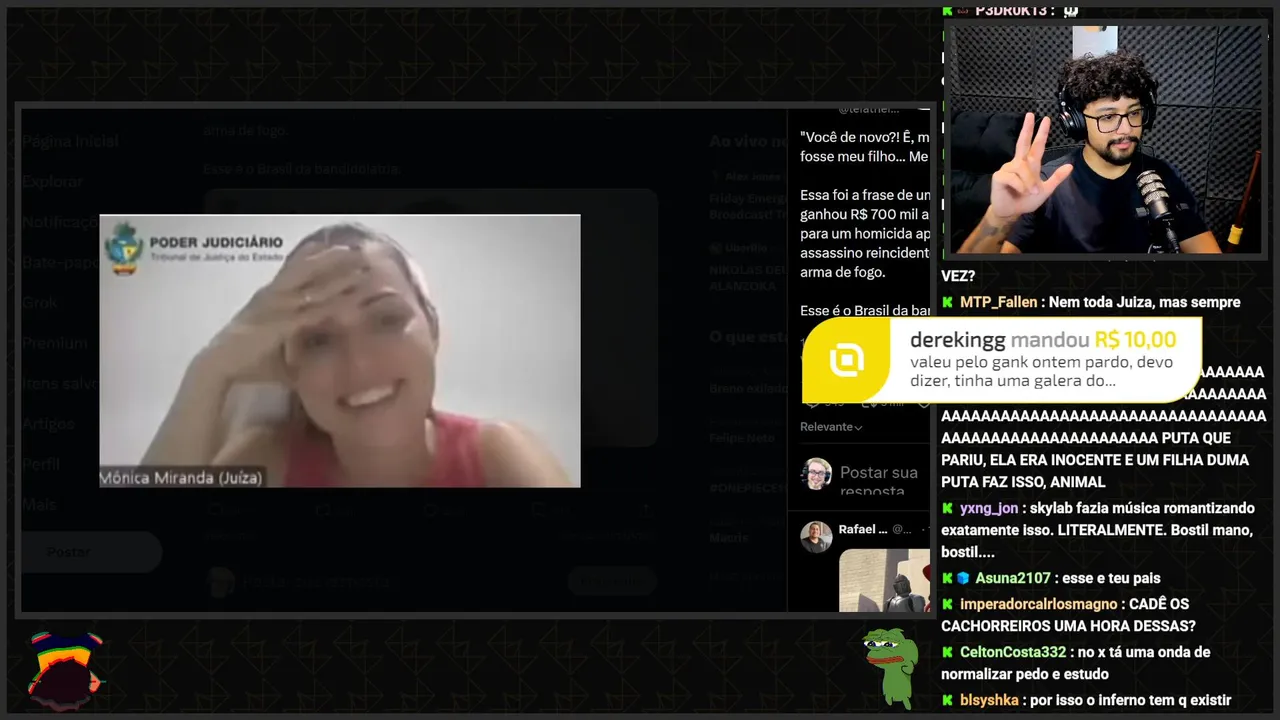
Task: Click the streamer's webcam feed
Action: pos(1105,139)
